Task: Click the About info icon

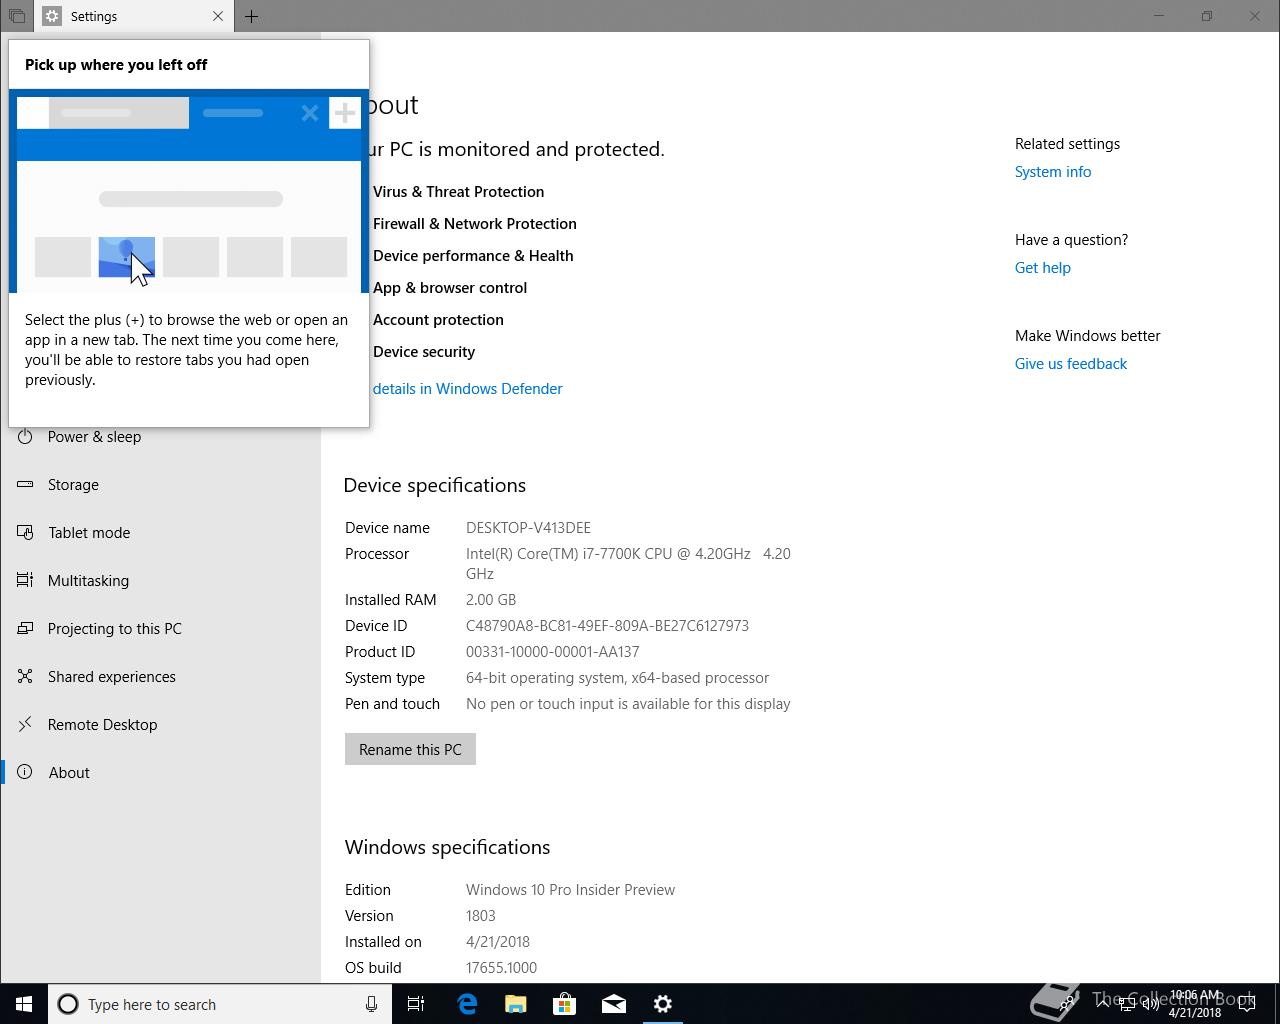Action: tap(25, 773)
